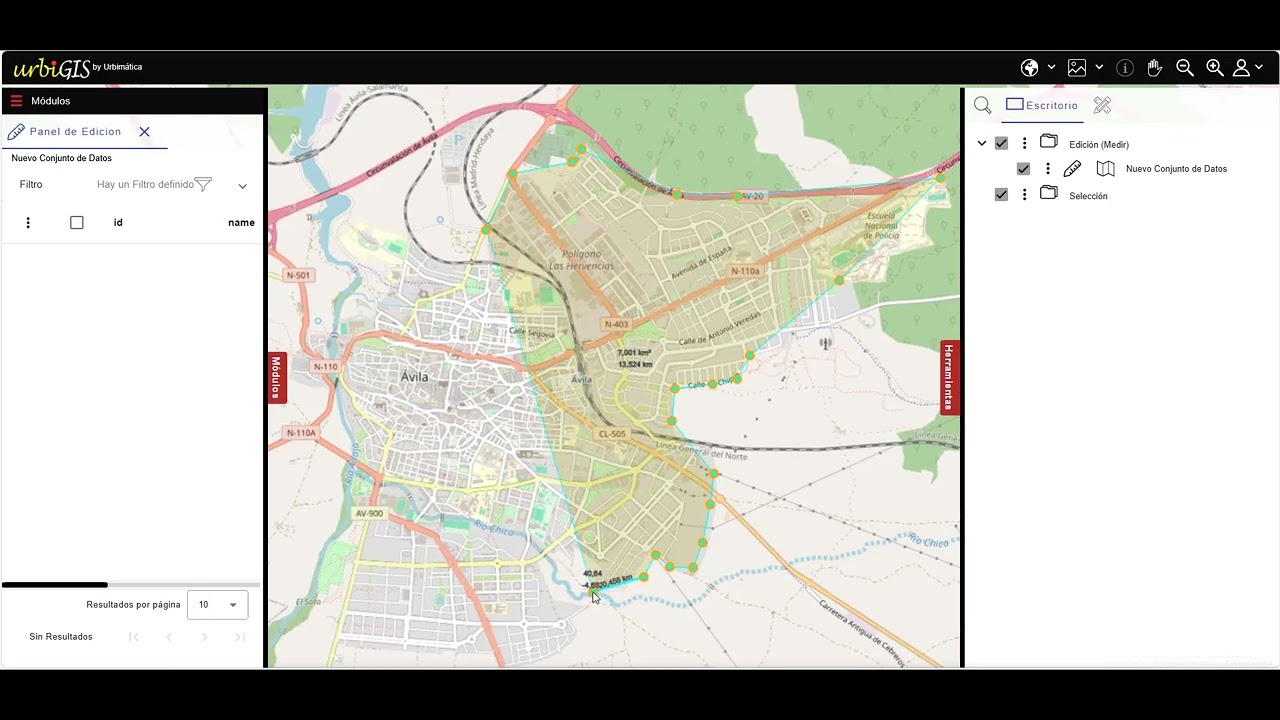
Task: Close the Panel de Edicion tab
Action: 144,132
